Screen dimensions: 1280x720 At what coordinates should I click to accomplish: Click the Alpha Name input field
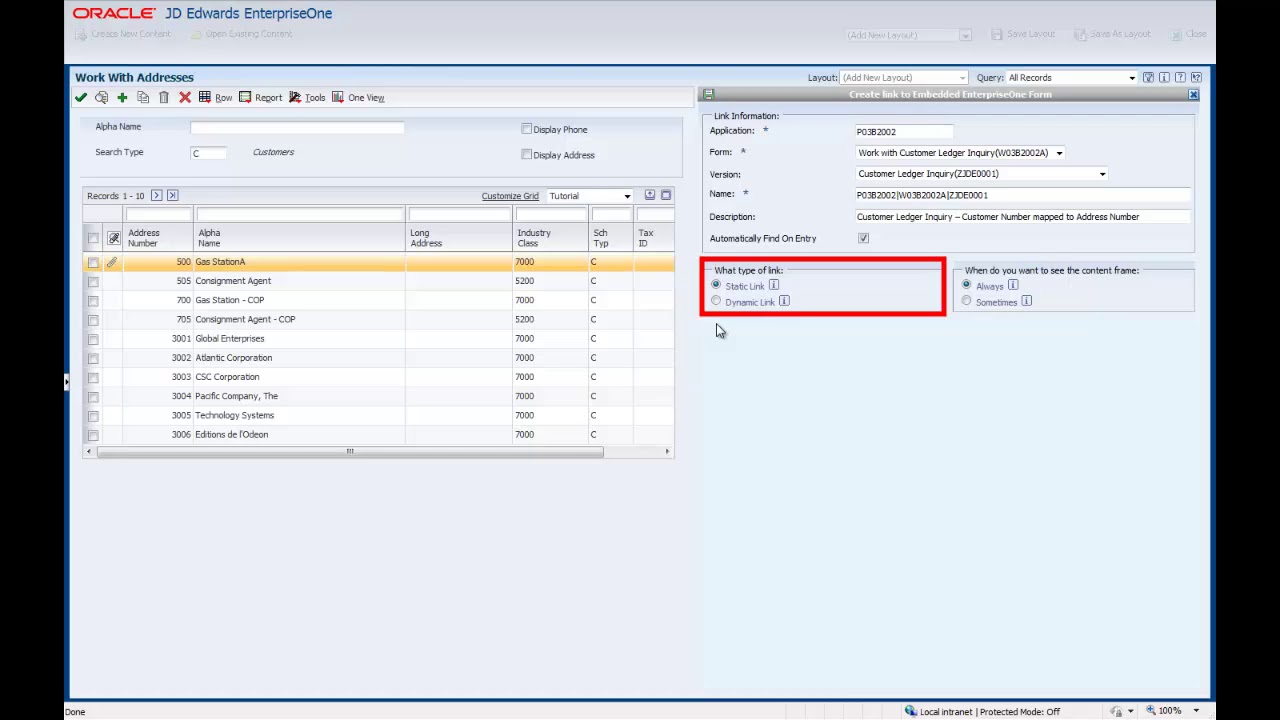point(297,127)
